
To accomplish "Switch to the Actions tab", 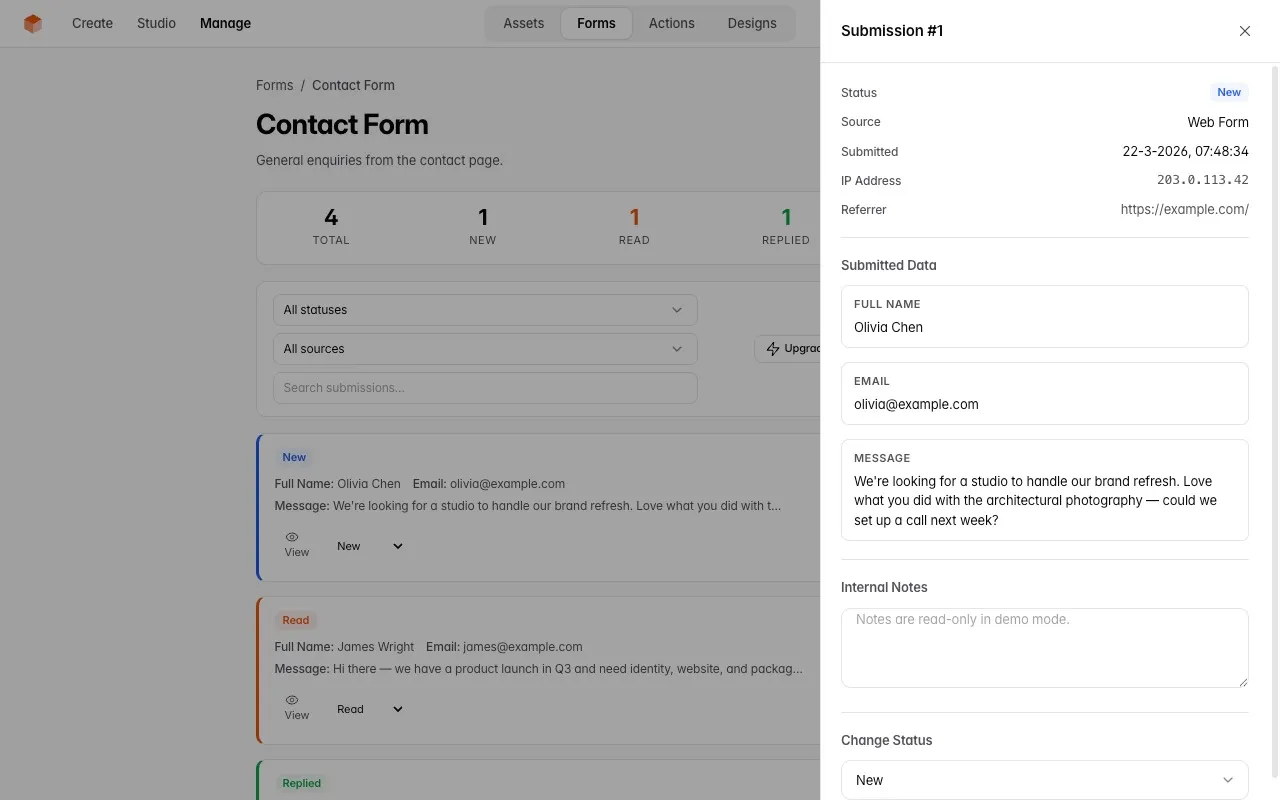I will pos(671,22).
